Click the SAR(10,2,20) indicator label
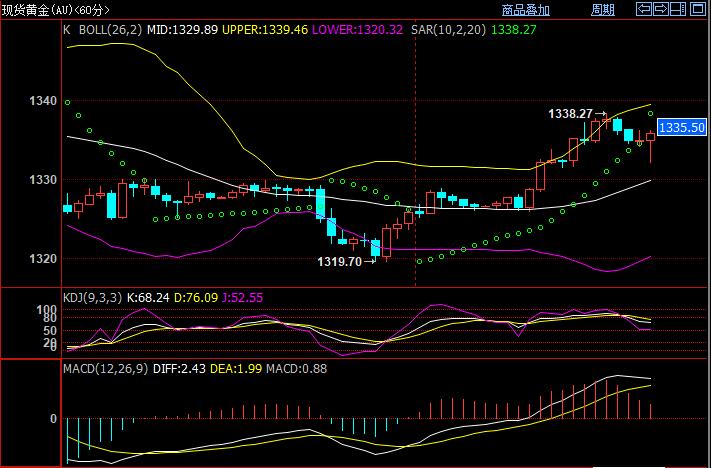711x468 pixels. [x=448, y=30]
